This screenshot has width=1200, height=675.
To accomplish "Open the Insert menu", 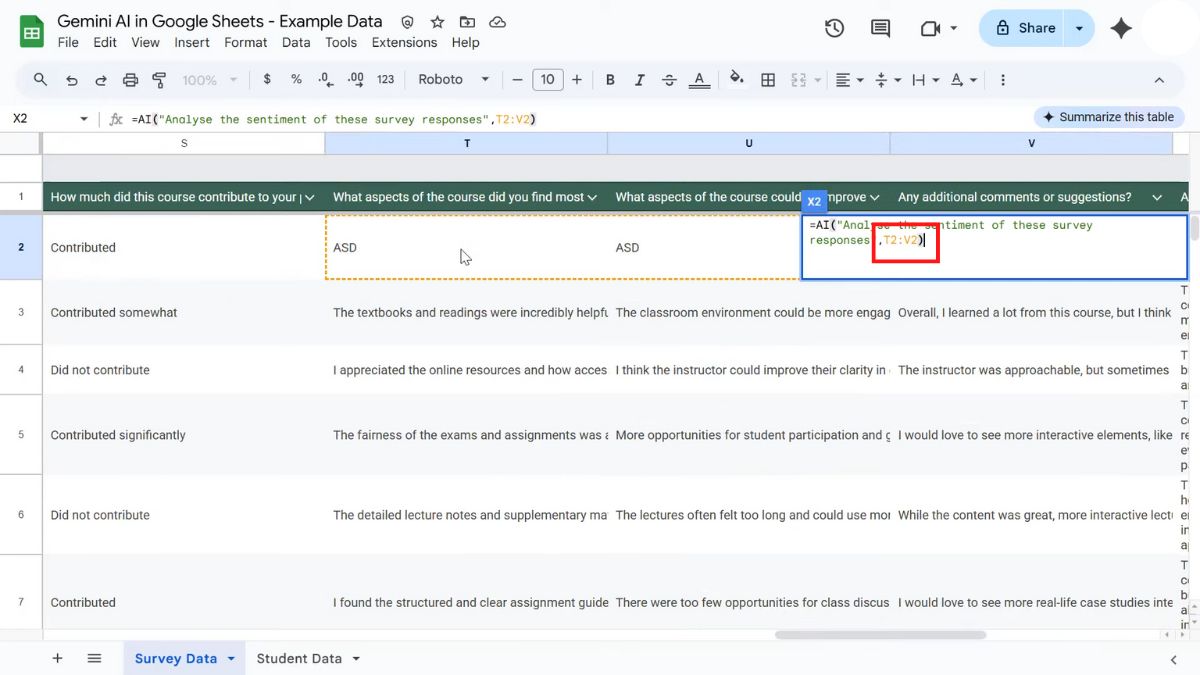I will [x=192, y=42].
